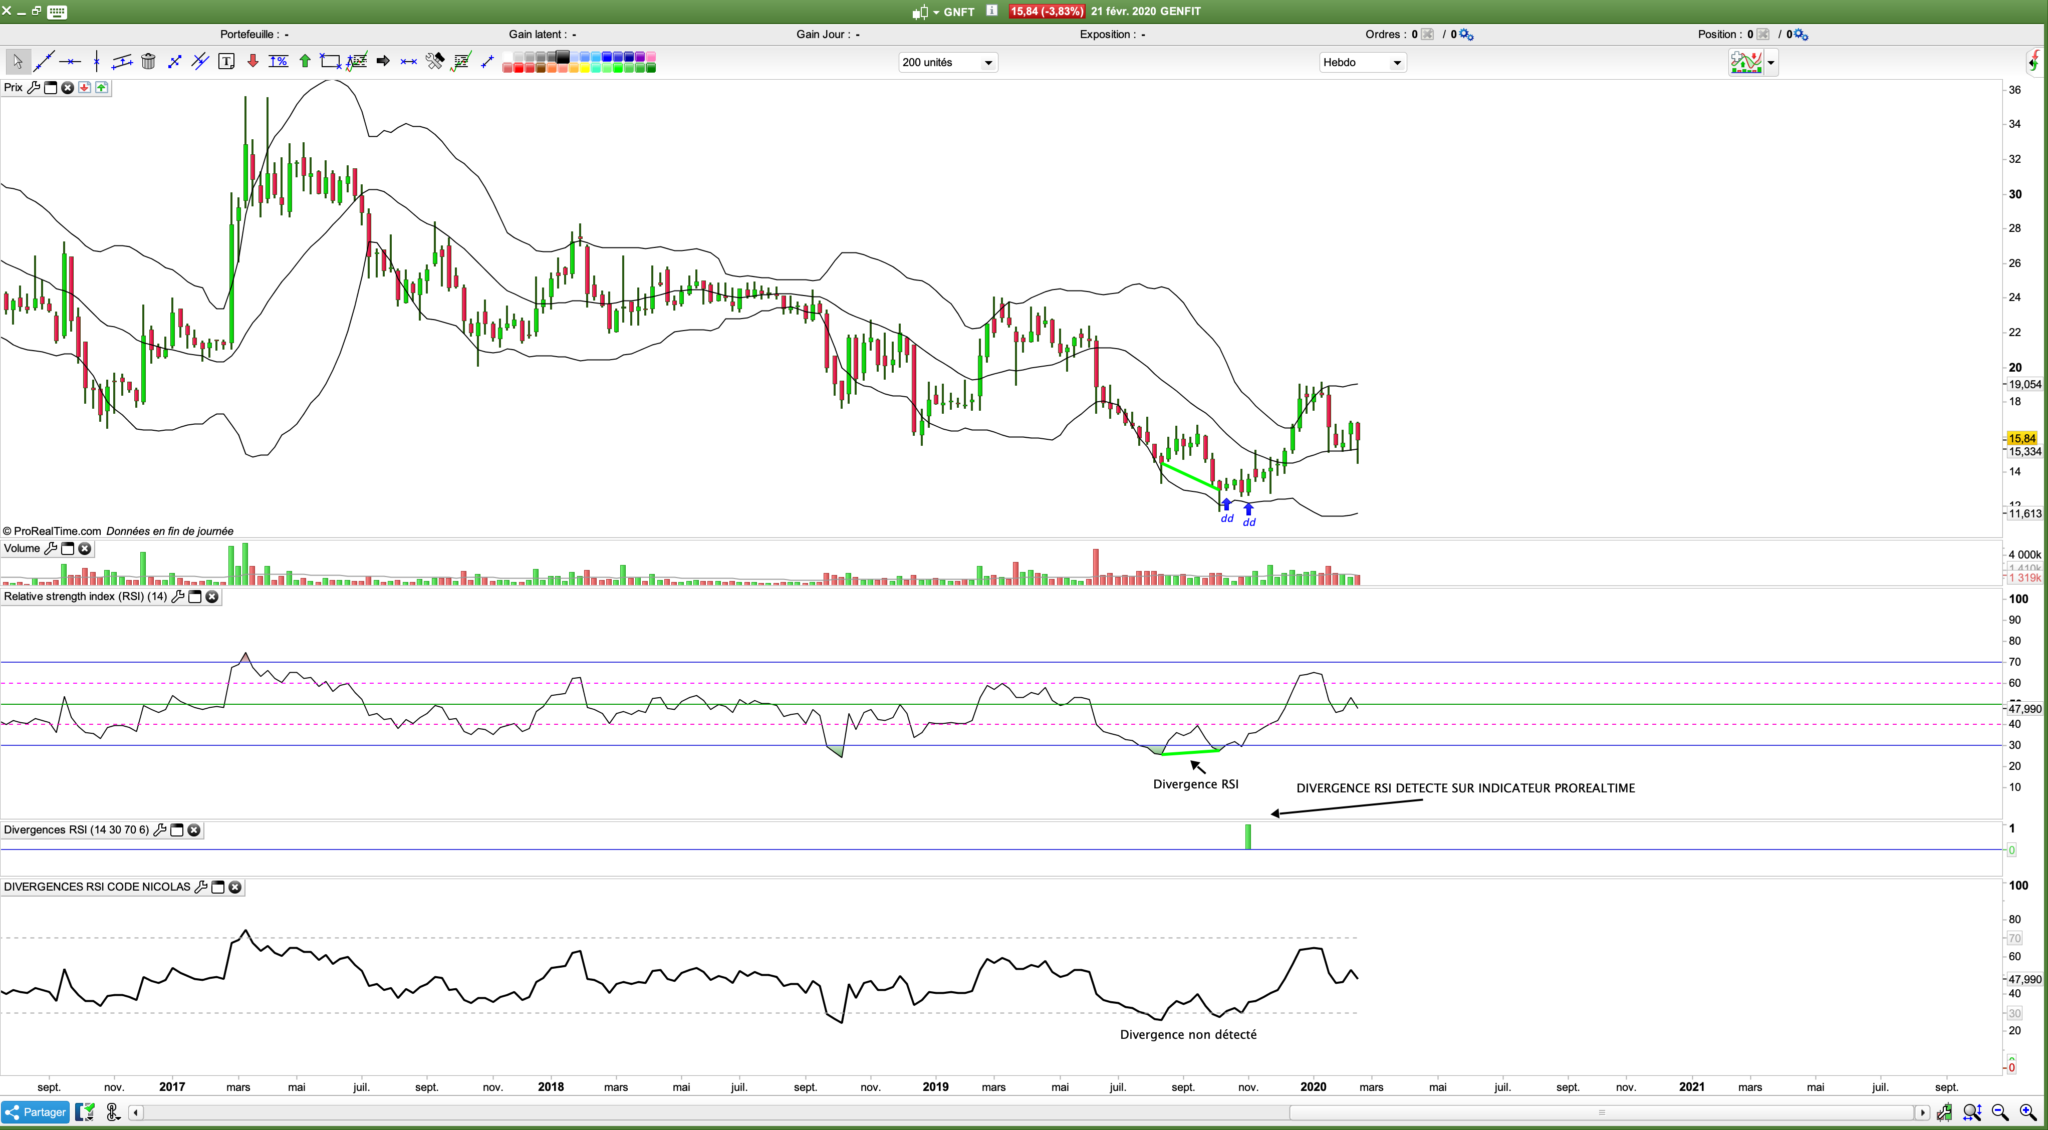Viewport: 2048px width, 1130px height.
Task: Select the red down arrow tool
Action: (x=253, y=62)
